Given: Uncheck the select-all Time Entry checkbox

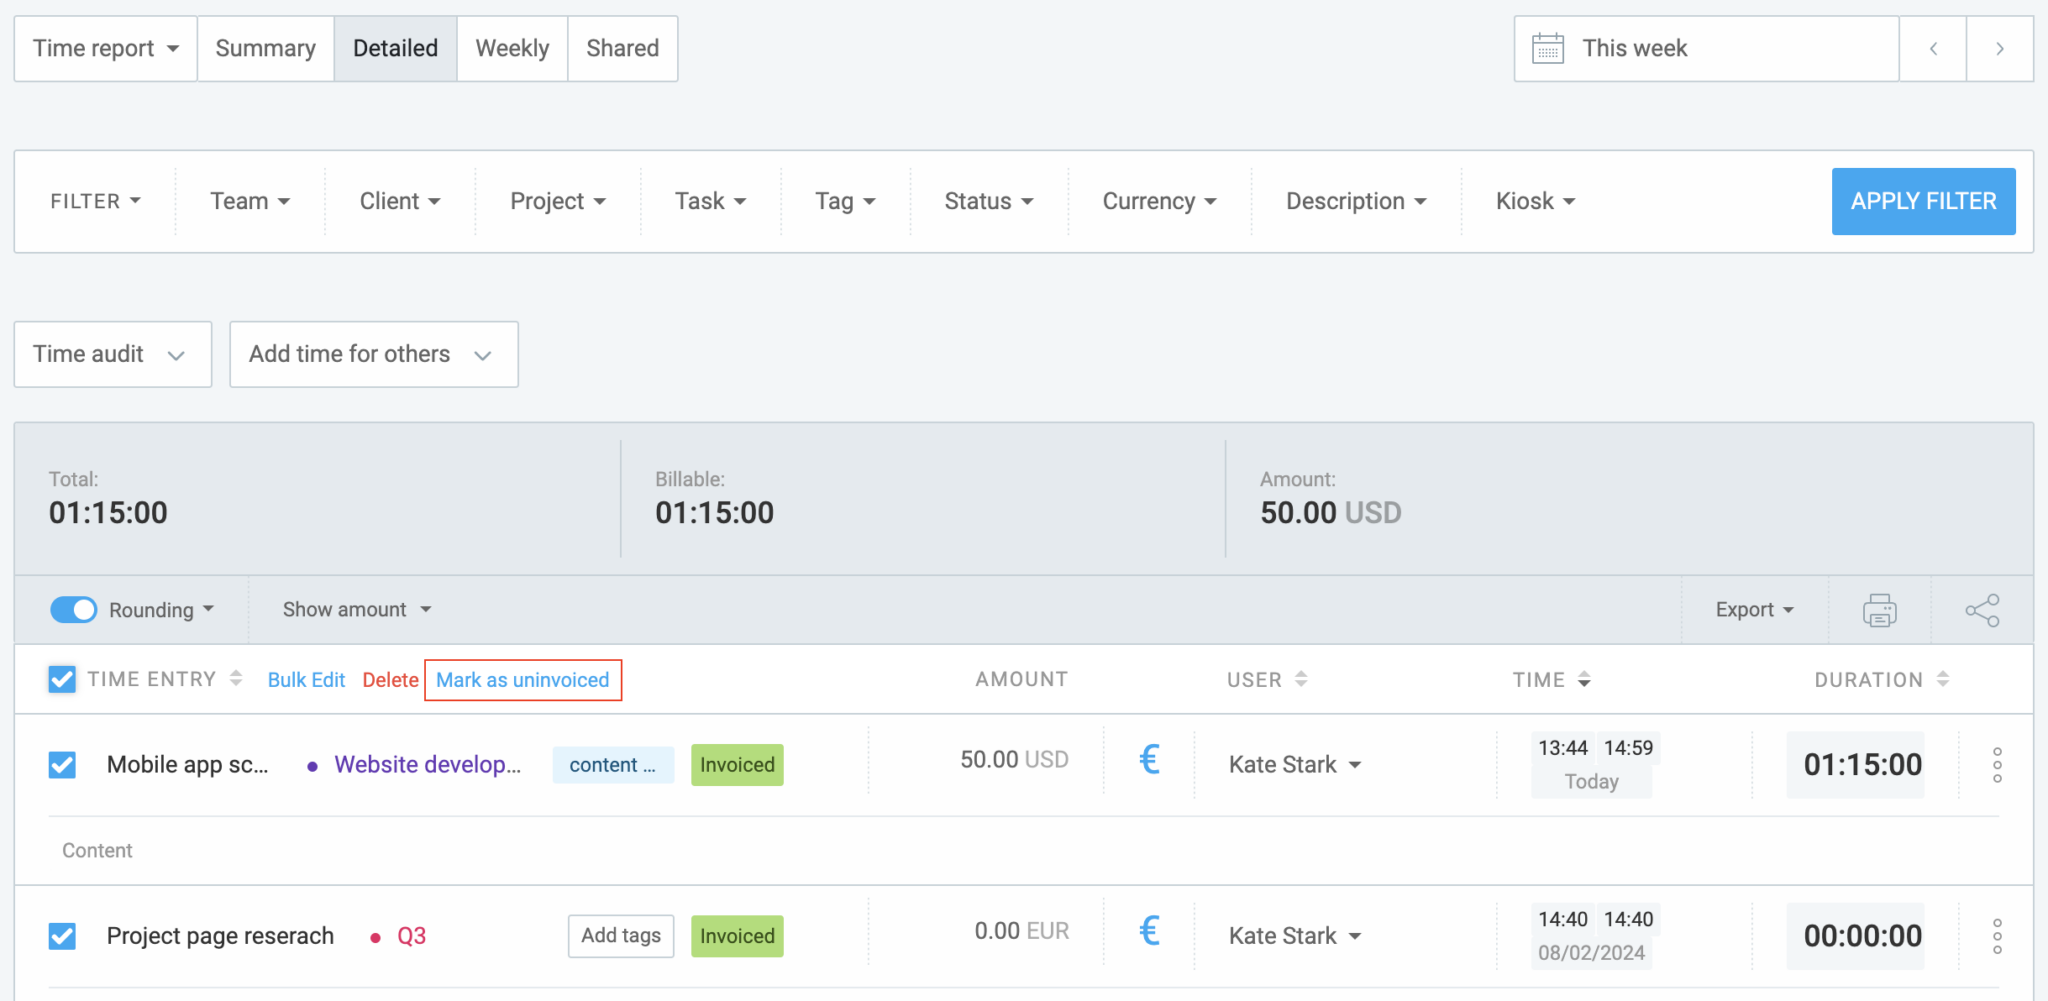Looking at the screenshot, I should [62, 679].
